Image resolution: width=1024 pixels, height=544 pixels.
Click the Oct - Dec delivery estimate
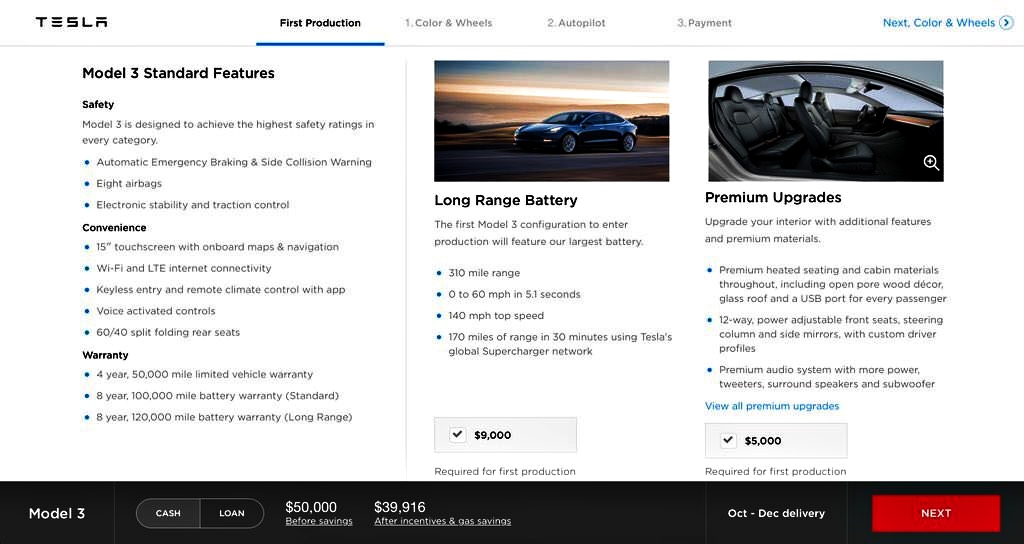click(776, 513)
